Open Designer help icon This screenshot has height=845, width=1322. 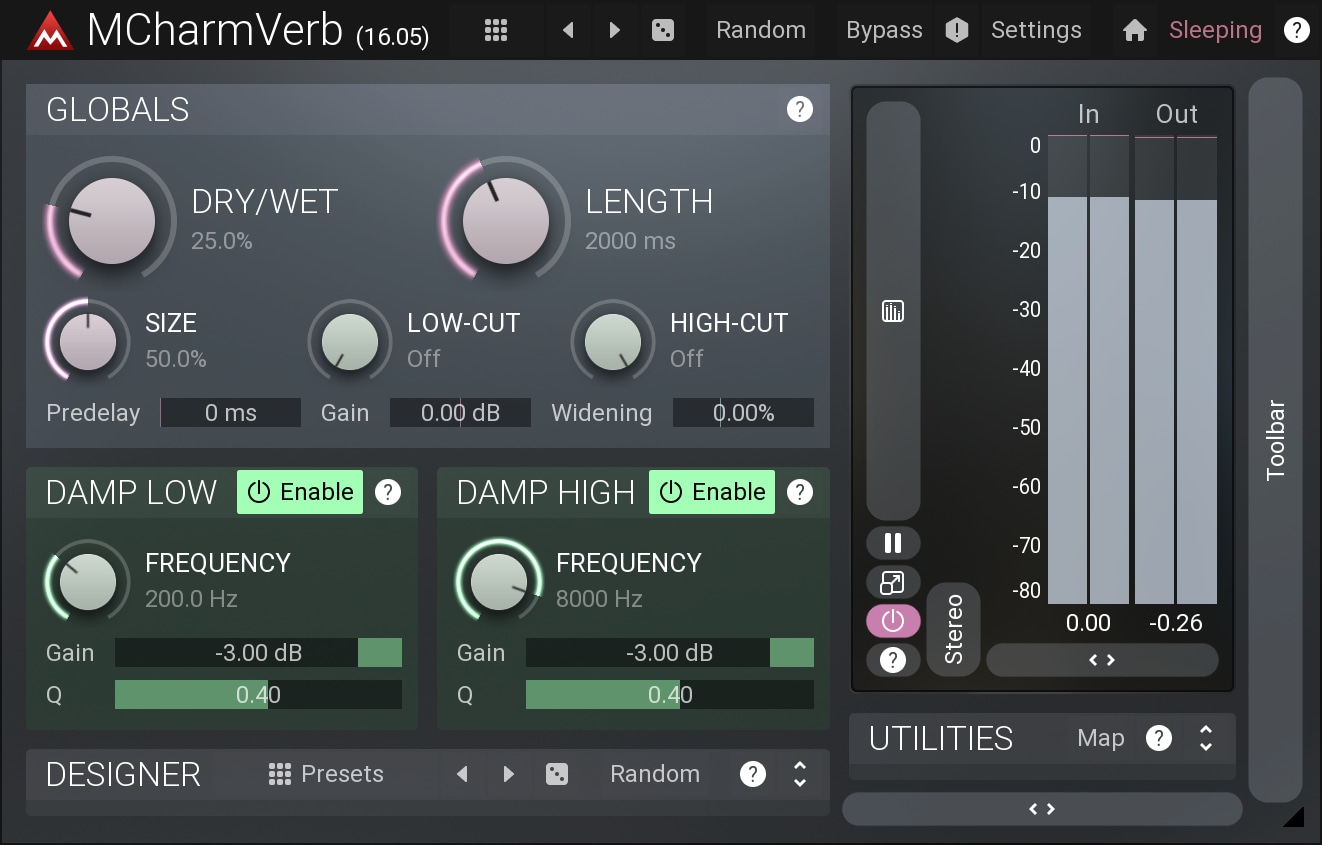pos(753,774)
